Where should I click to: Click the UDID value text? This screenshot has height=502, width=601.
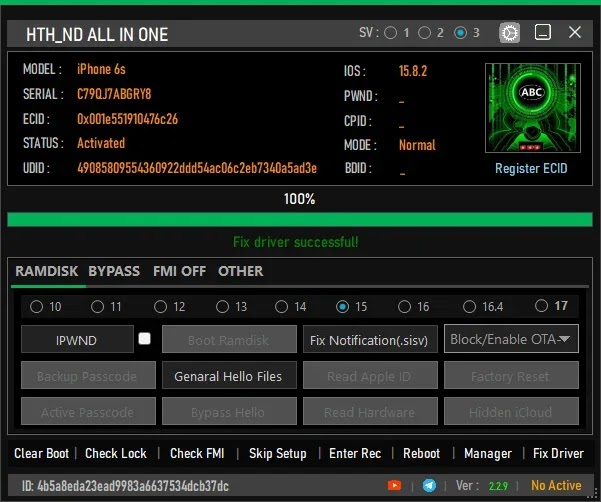coord(197,168)
